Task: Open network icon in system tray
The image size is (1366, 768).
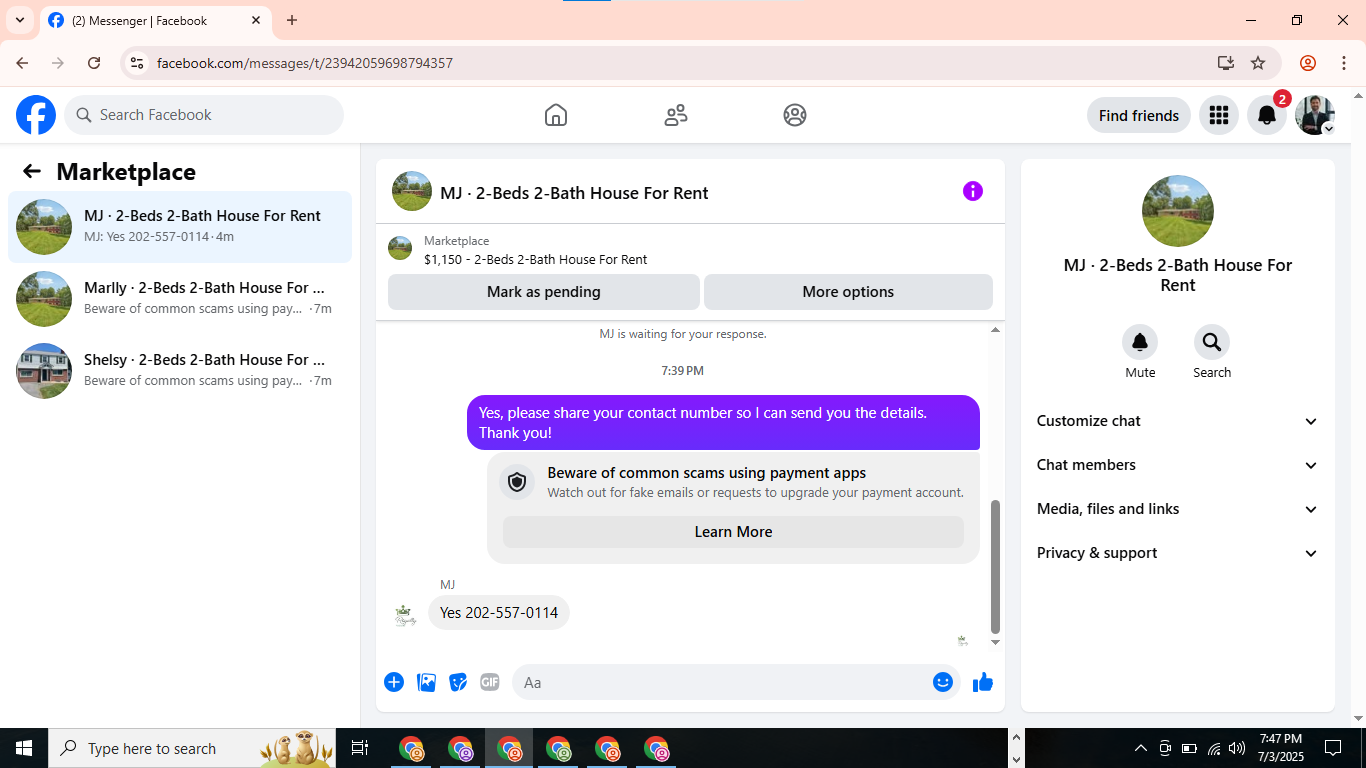Action: (x=1213, y=748)
